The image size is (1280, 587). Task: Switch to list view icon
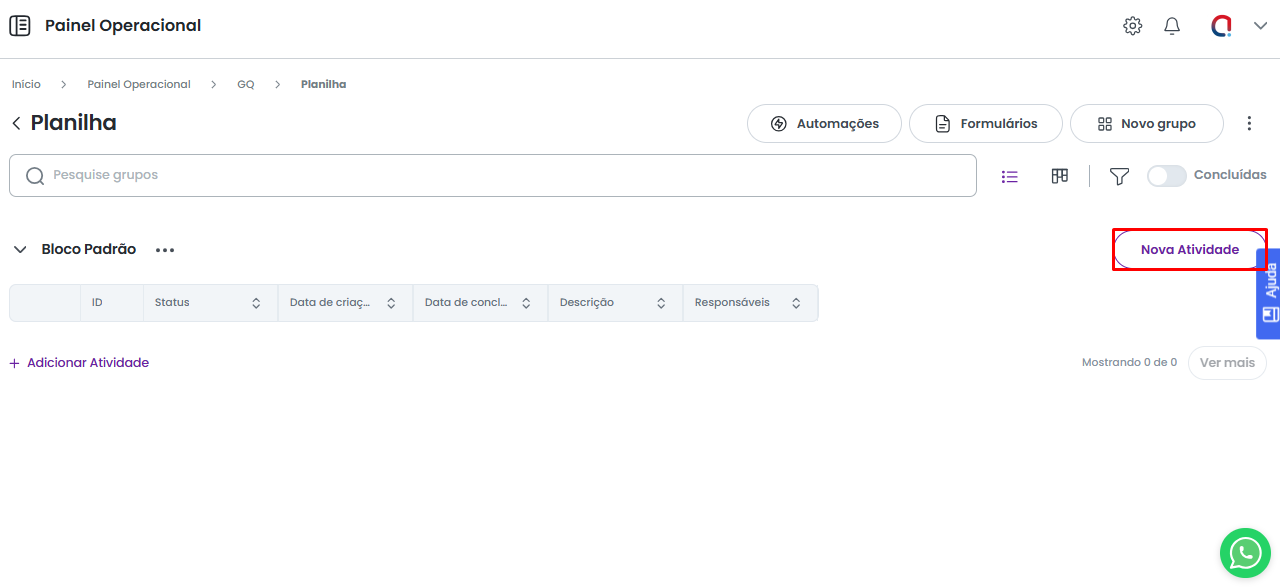coord(1010,176)
